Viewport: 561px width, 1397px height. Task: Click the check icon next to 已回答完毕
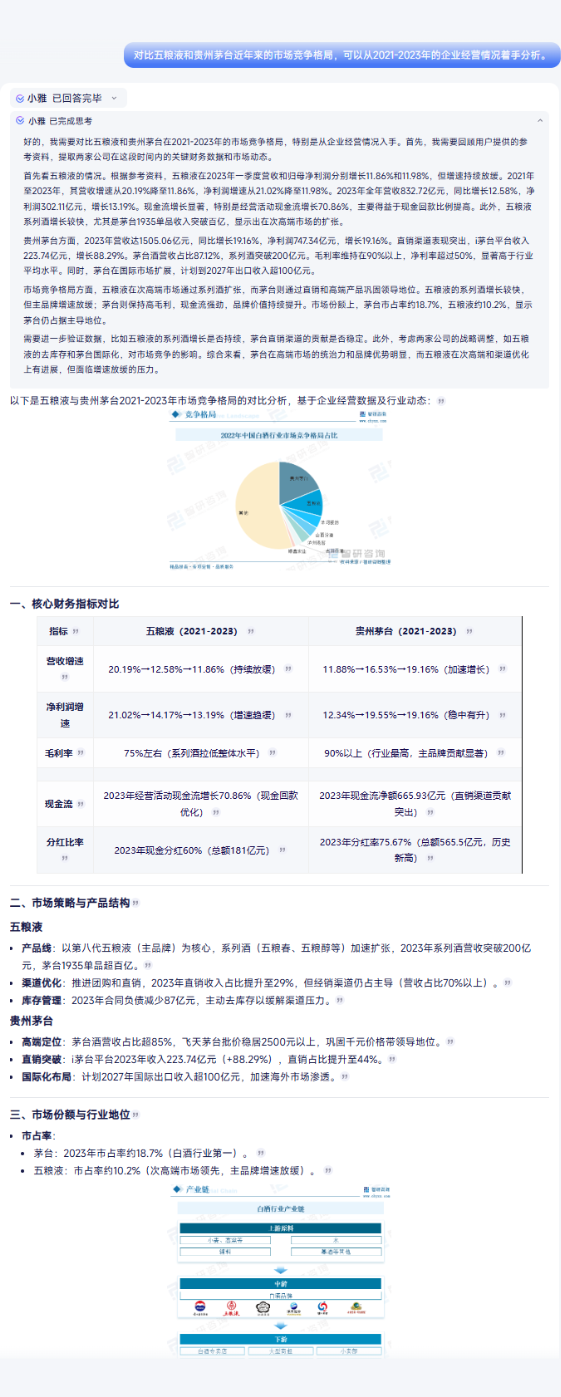(x=19, y=98)
